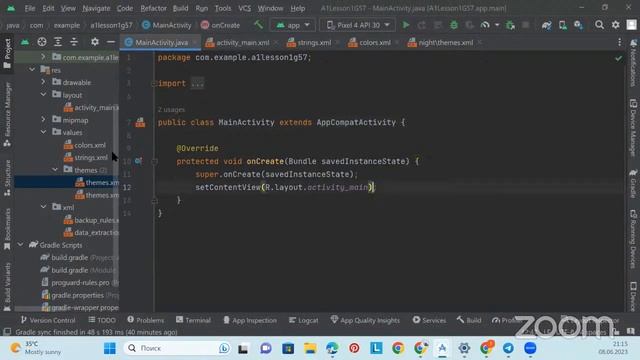This screenshot has height=360, width=640.
Task: Open weather widget on taskbar
Action: (36, 348)
